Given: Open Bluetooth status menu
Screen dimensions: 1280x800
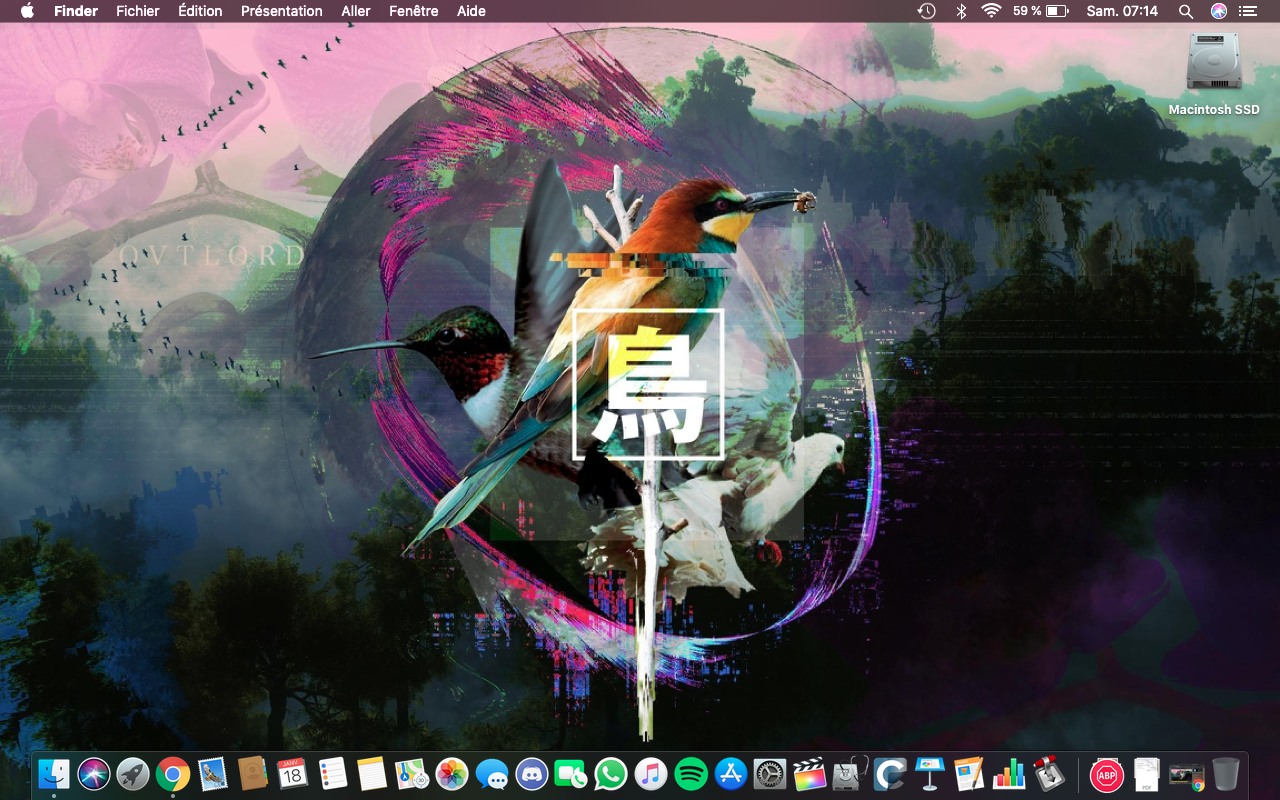Looking at the screenshot, I should tap(960, 11).
